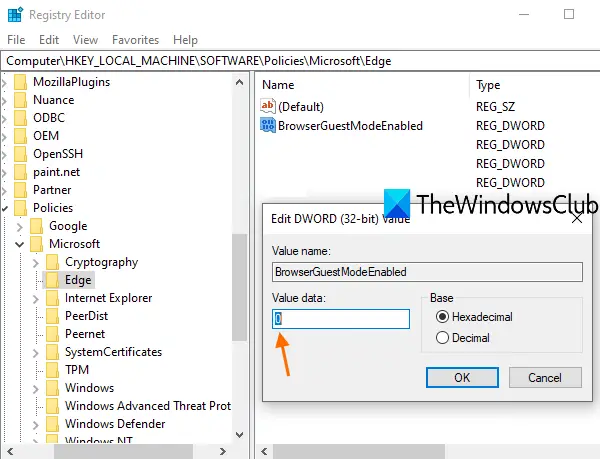Minimize the Registry Editor window

[x=524, y=14]
